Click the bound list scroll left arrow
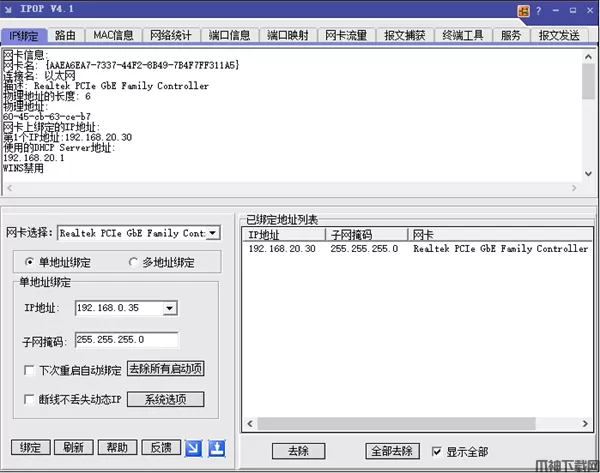 [250, 424]
